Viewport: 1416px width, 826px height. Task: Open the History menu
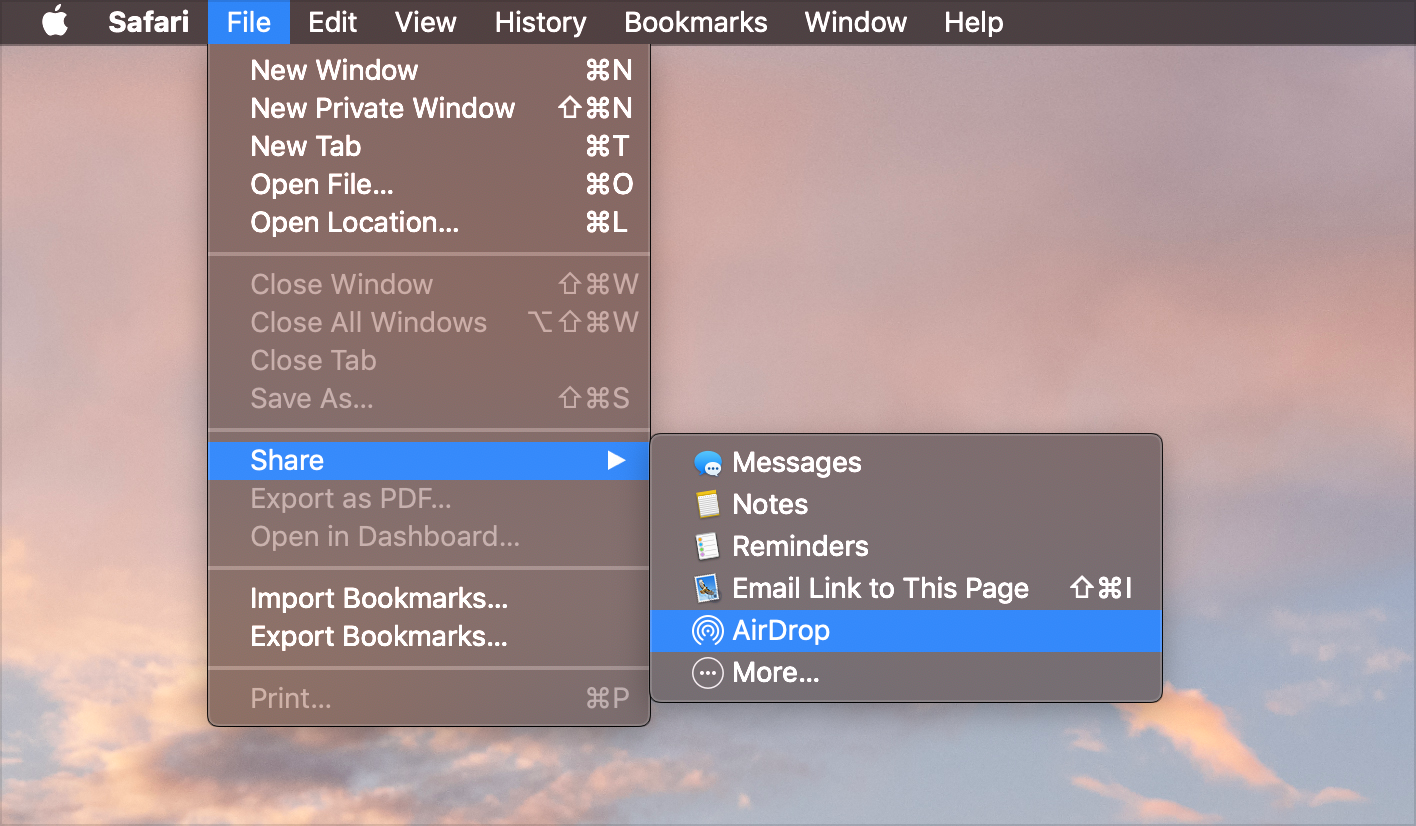[540, 22]
